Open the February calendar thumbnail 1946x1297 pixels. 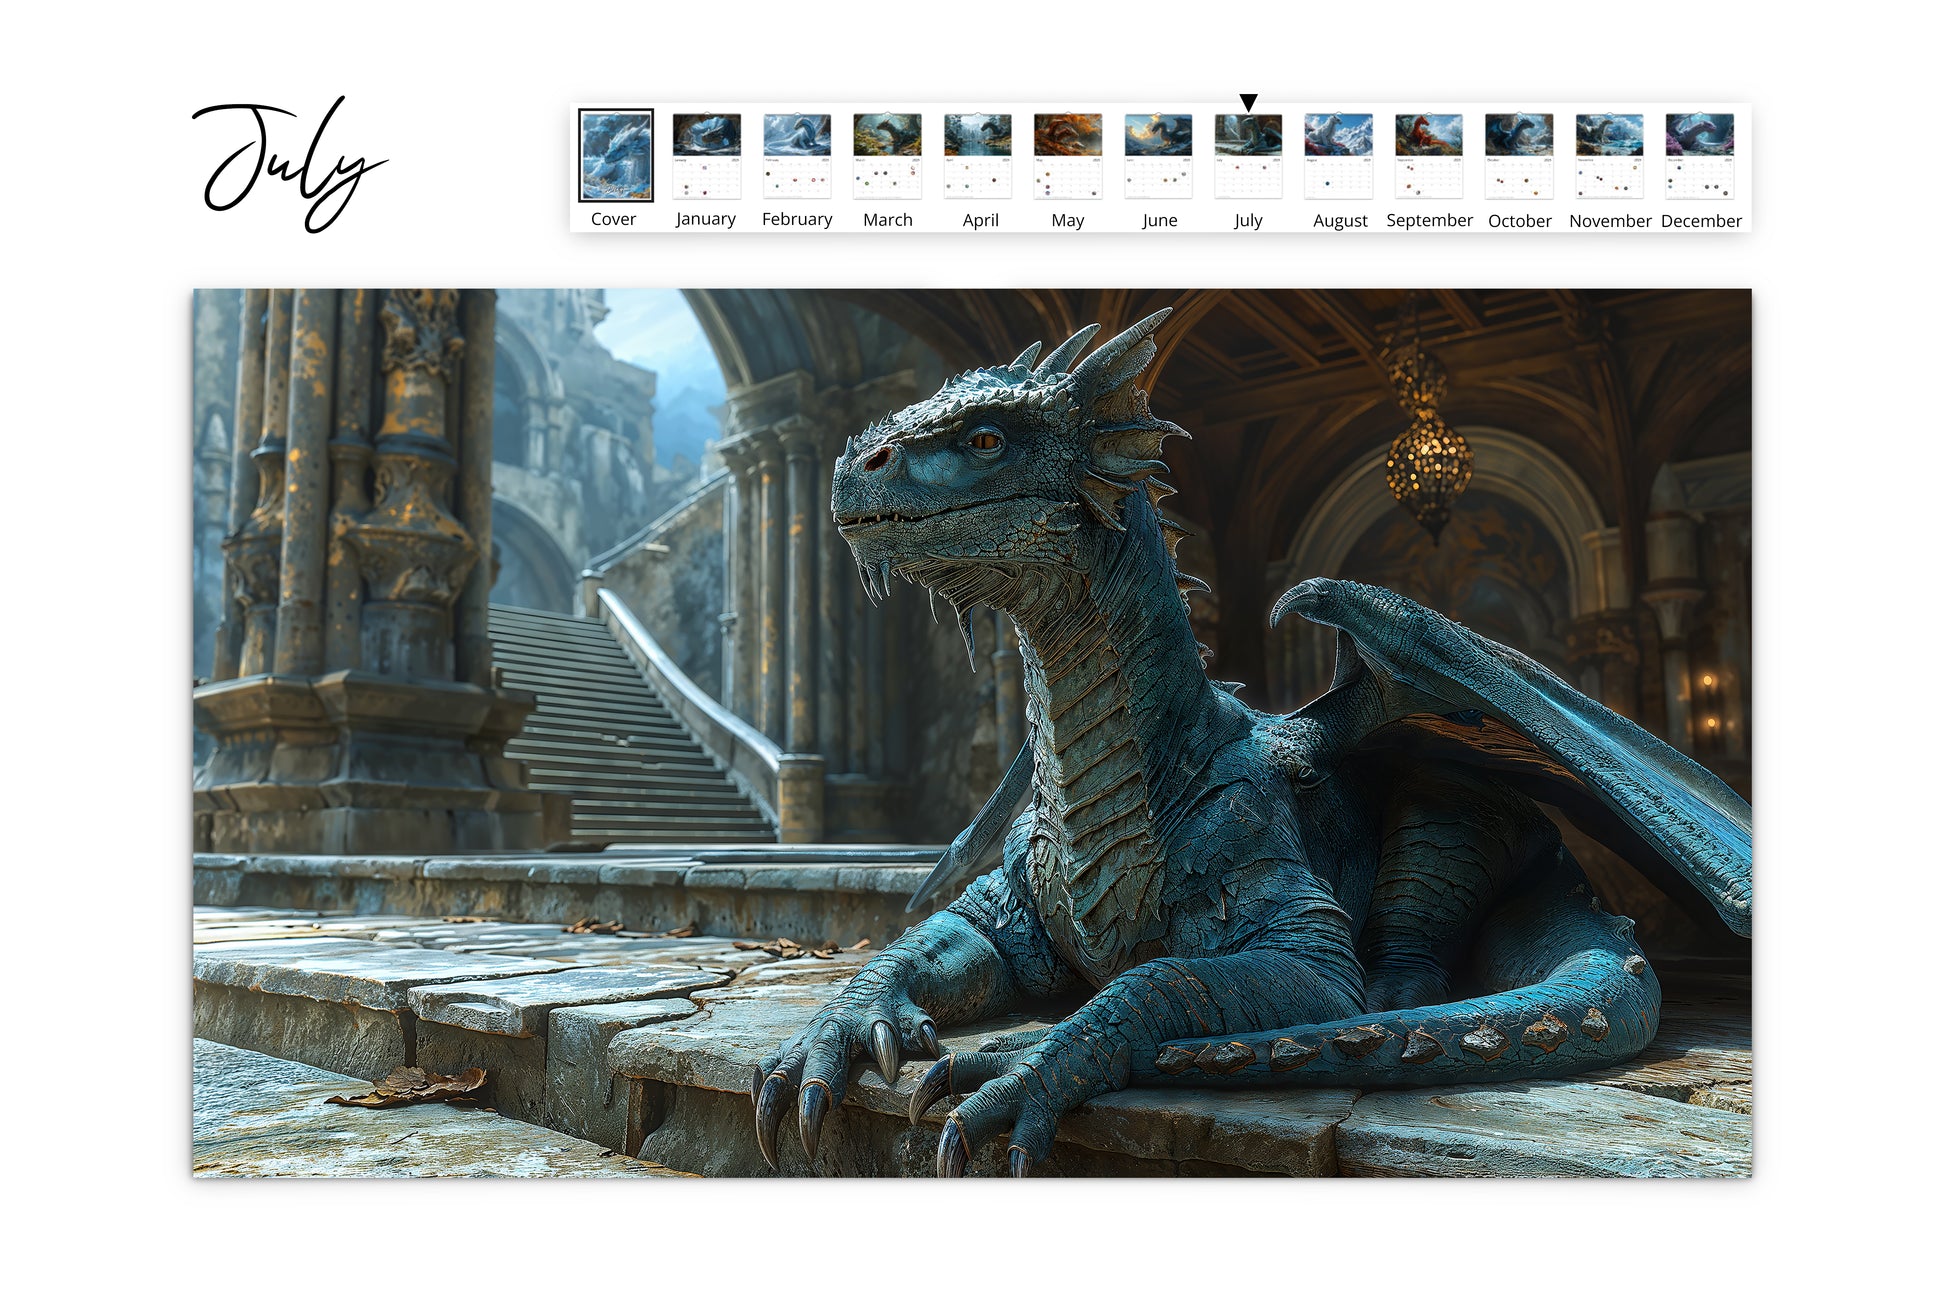click(x=797, y=156)
